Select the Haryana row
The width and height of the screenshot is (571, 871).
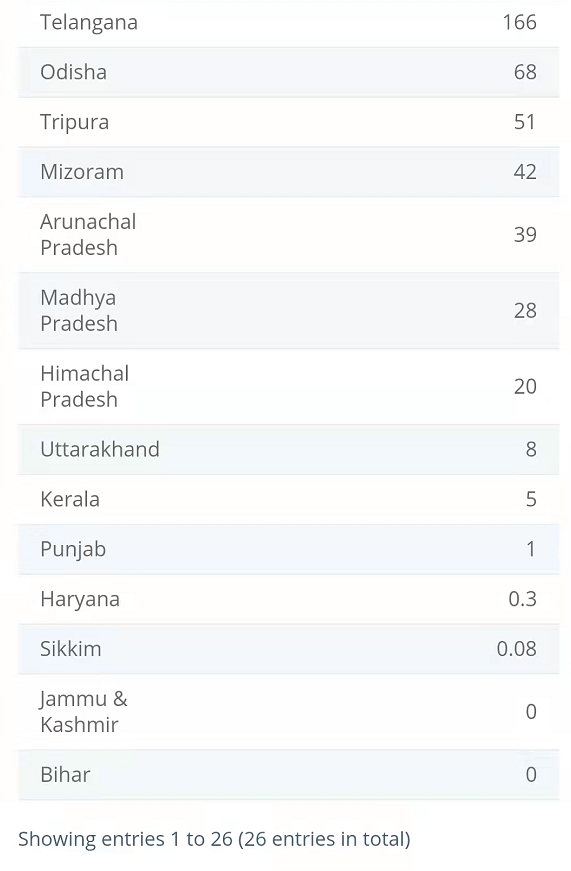click(288, 599)
